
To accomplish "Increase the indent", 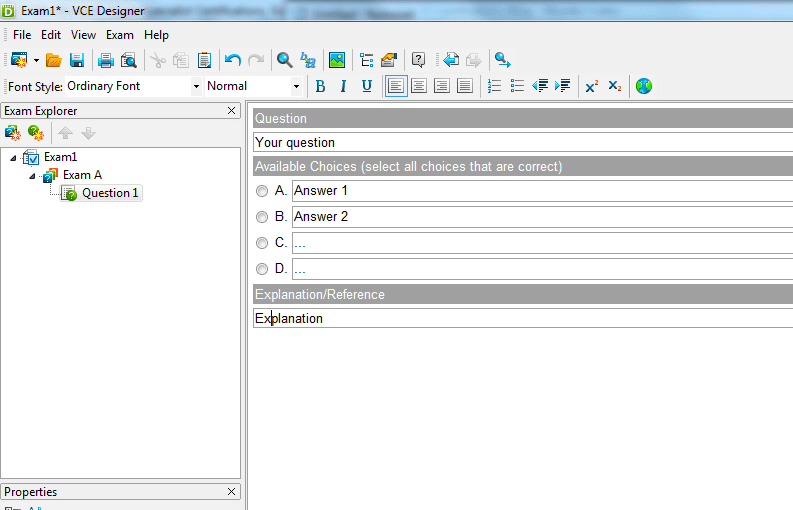I will [x=562, y=86].
